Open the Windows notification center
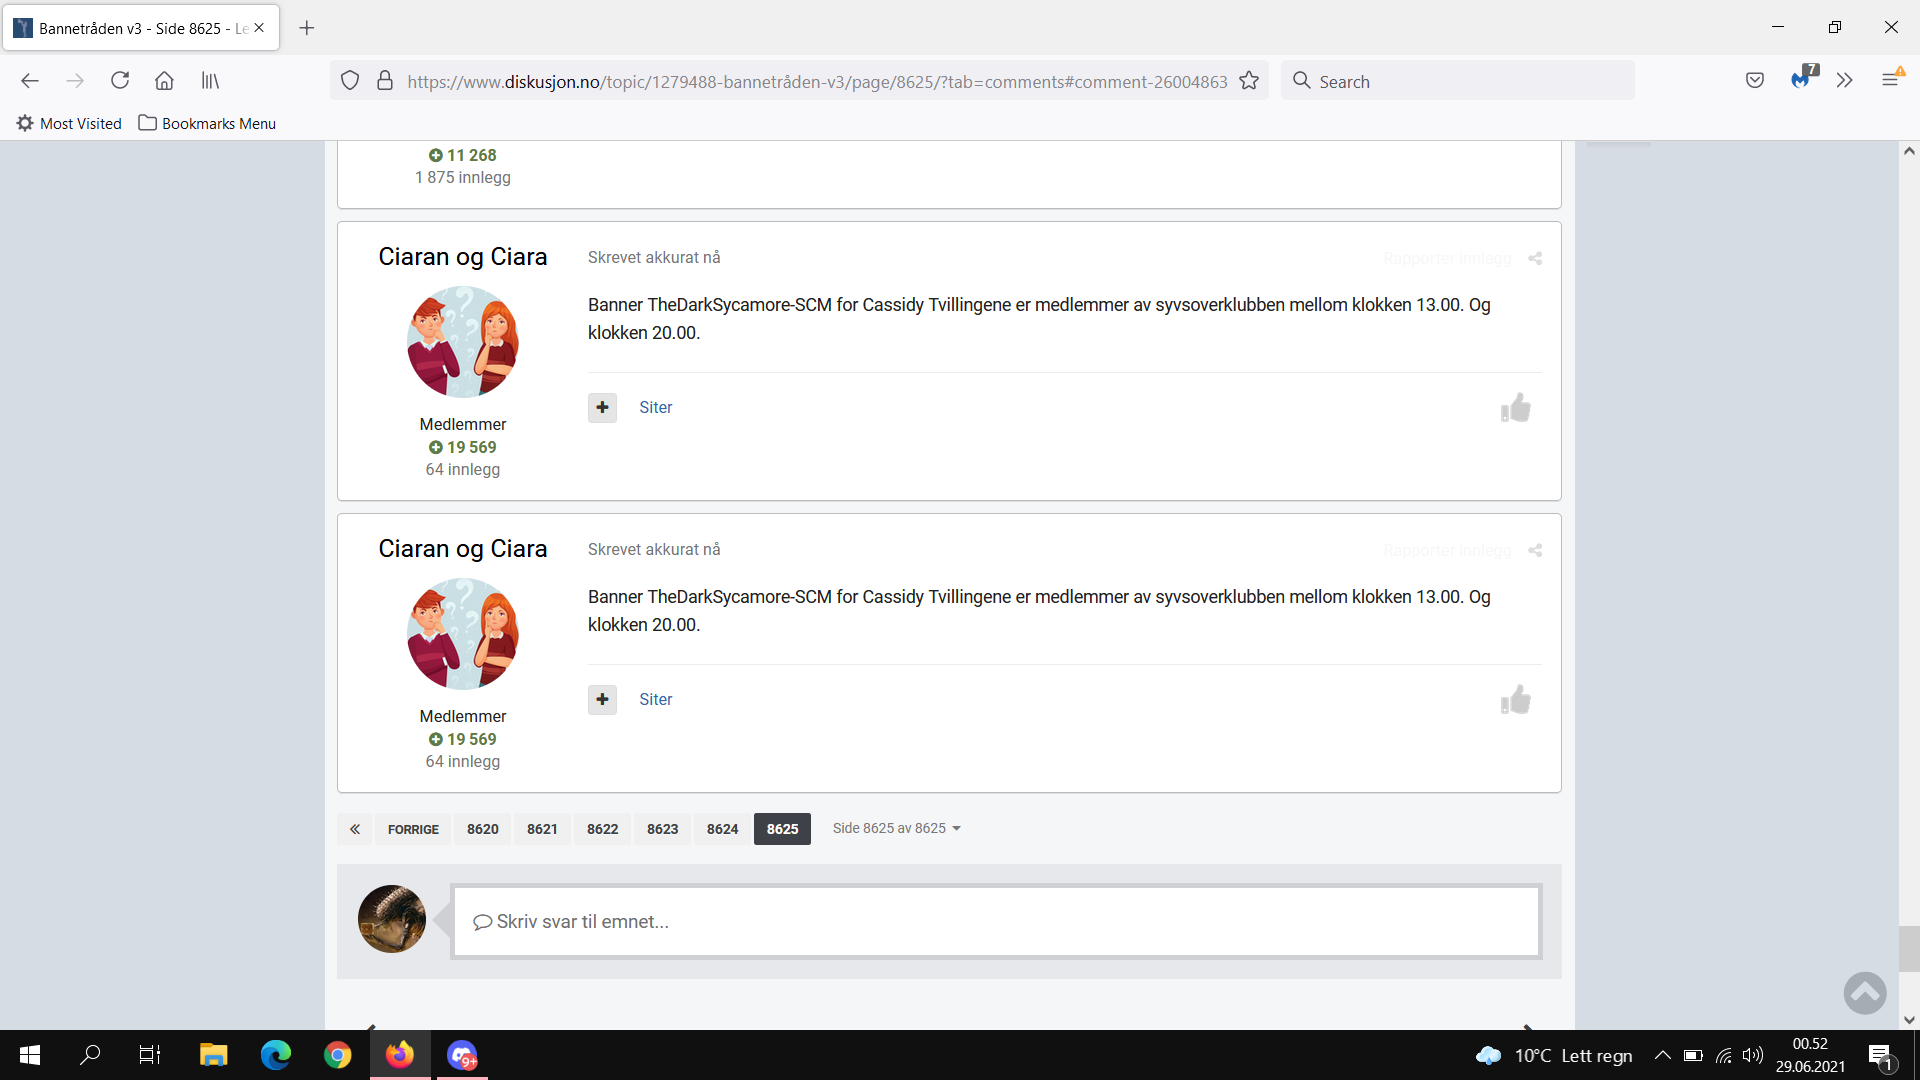Screen dimensions: 1920x1080 (1880, 1055)
